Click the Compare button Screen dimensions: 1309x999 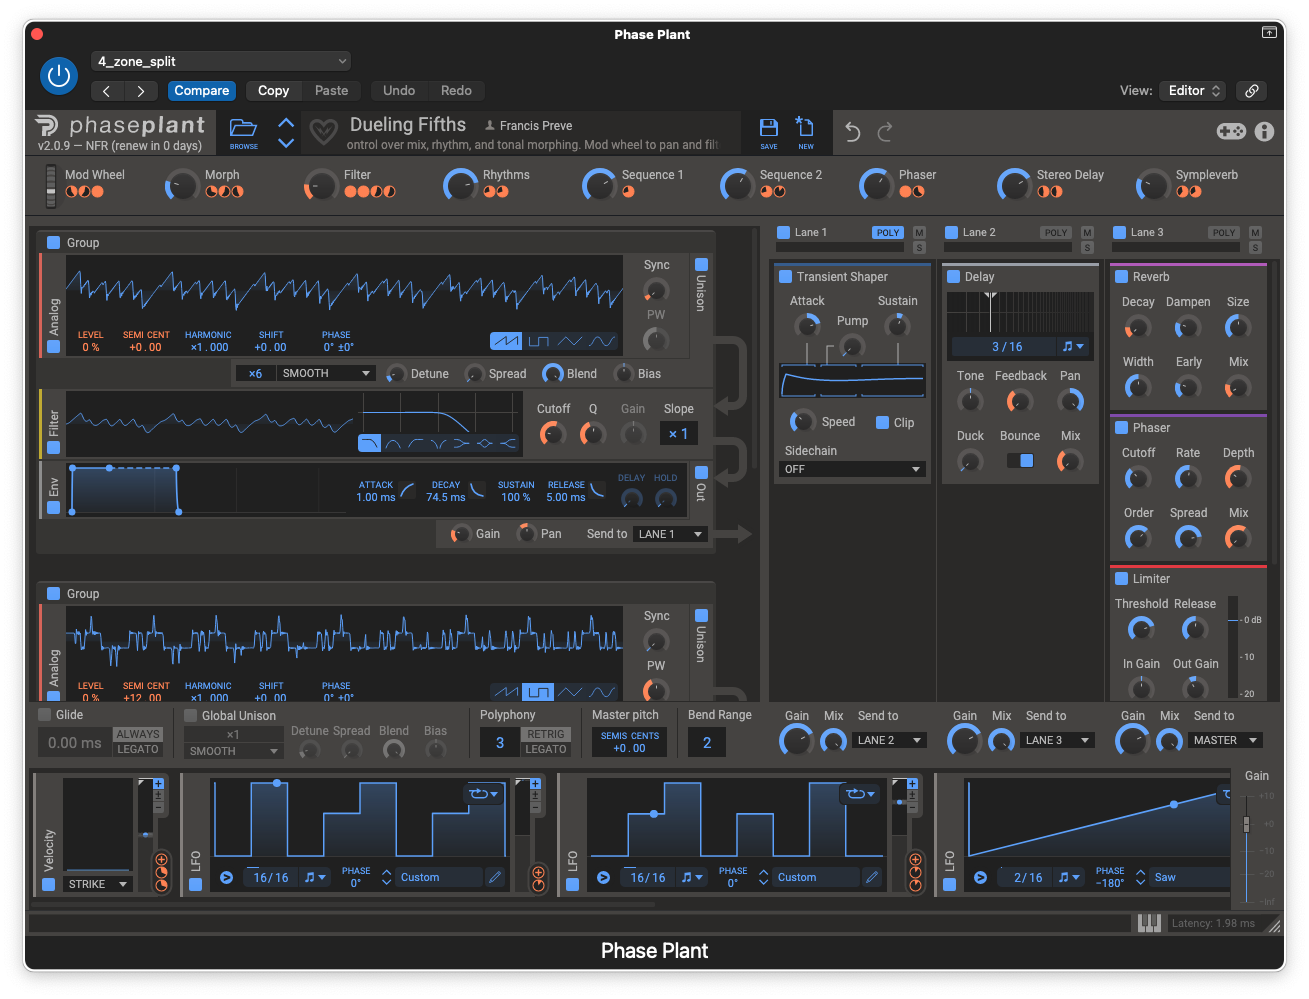[x=202, y=90]
